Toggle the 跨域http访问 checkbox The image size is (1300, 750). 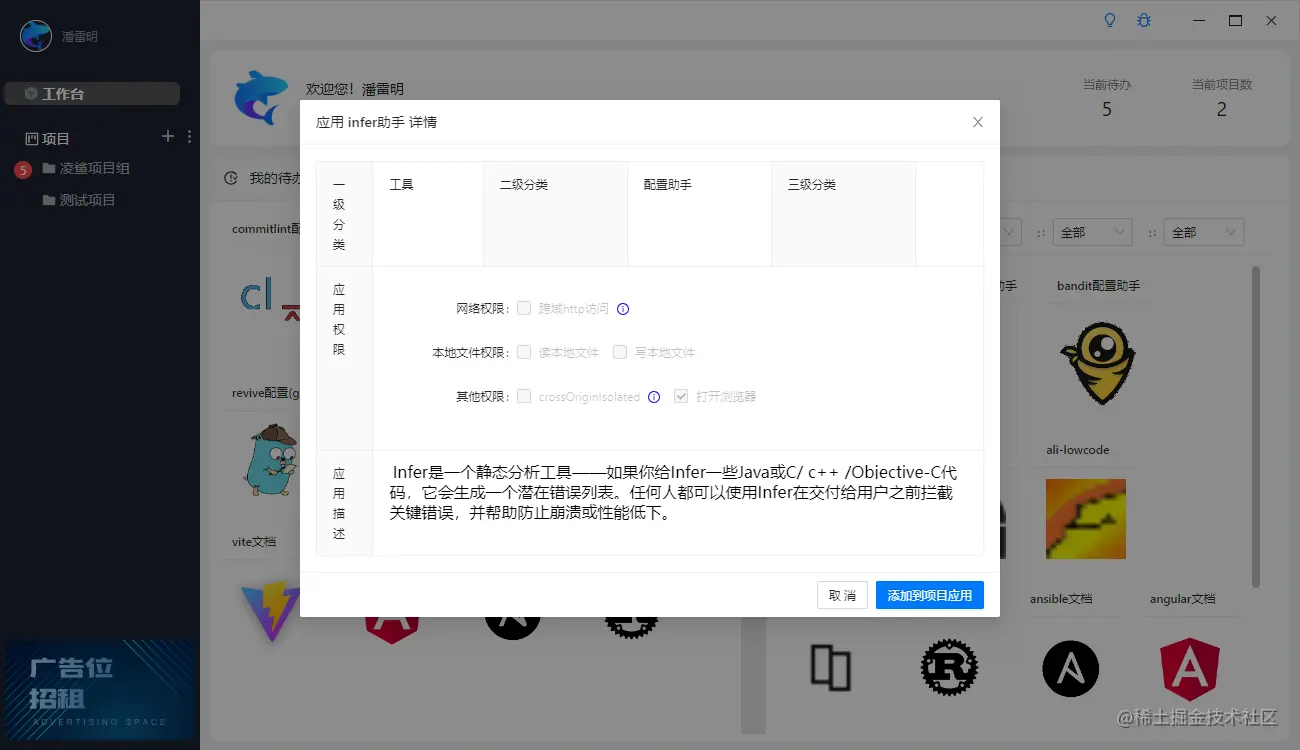[524, 308]
